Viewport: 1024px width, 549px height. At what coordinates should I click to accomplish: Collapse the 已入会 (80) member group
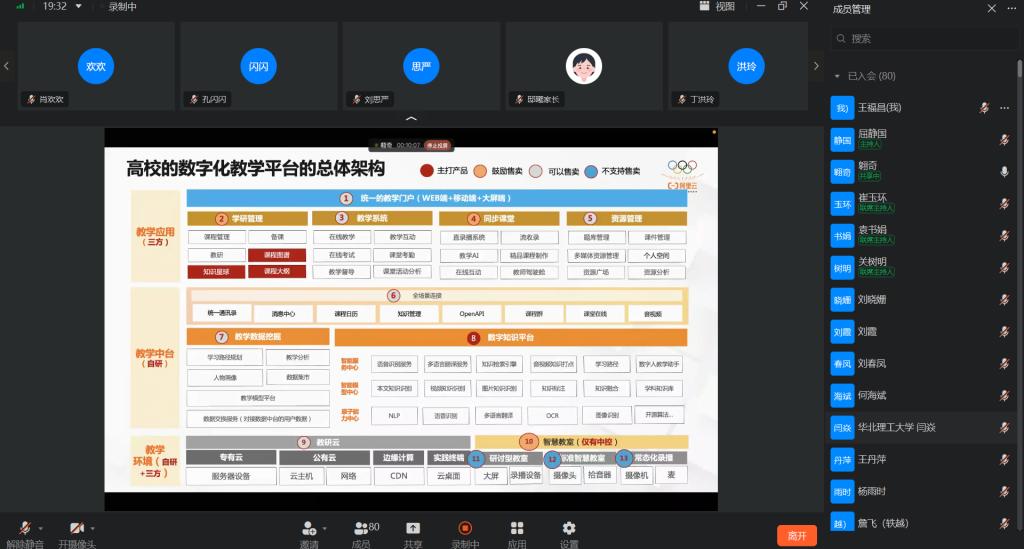pos(837,76)
